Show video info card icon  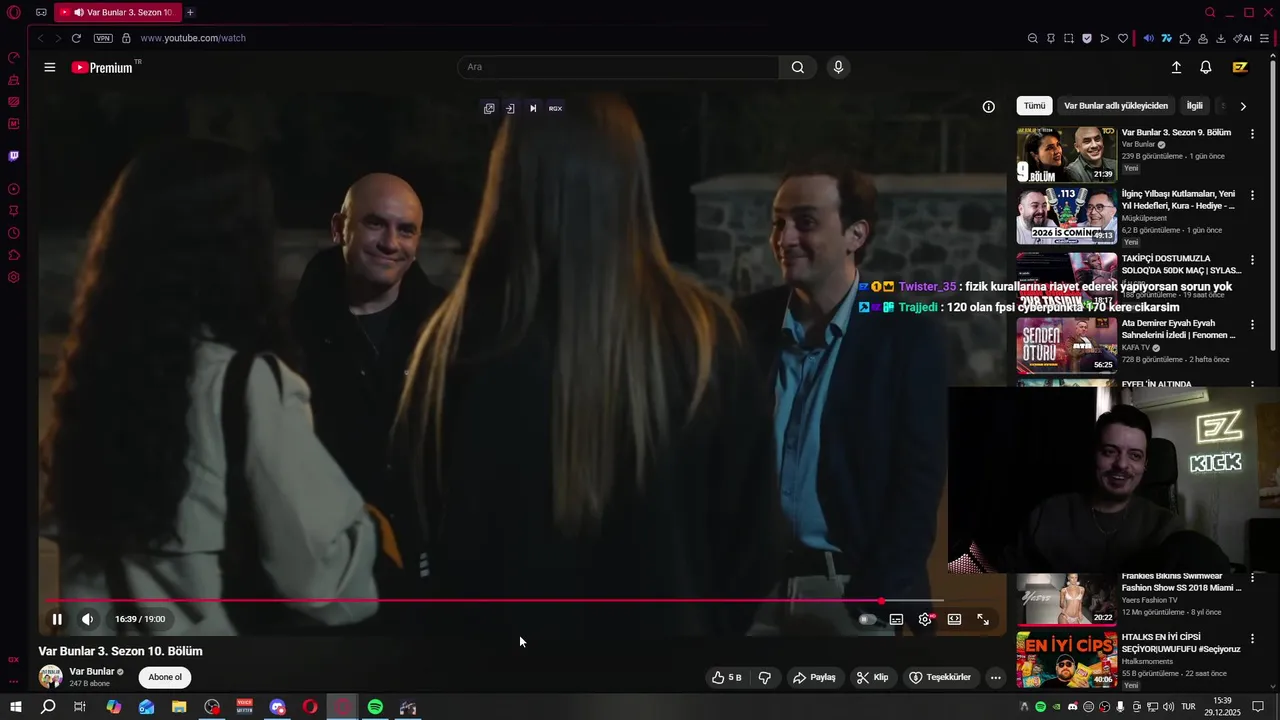tap(988, 107)
